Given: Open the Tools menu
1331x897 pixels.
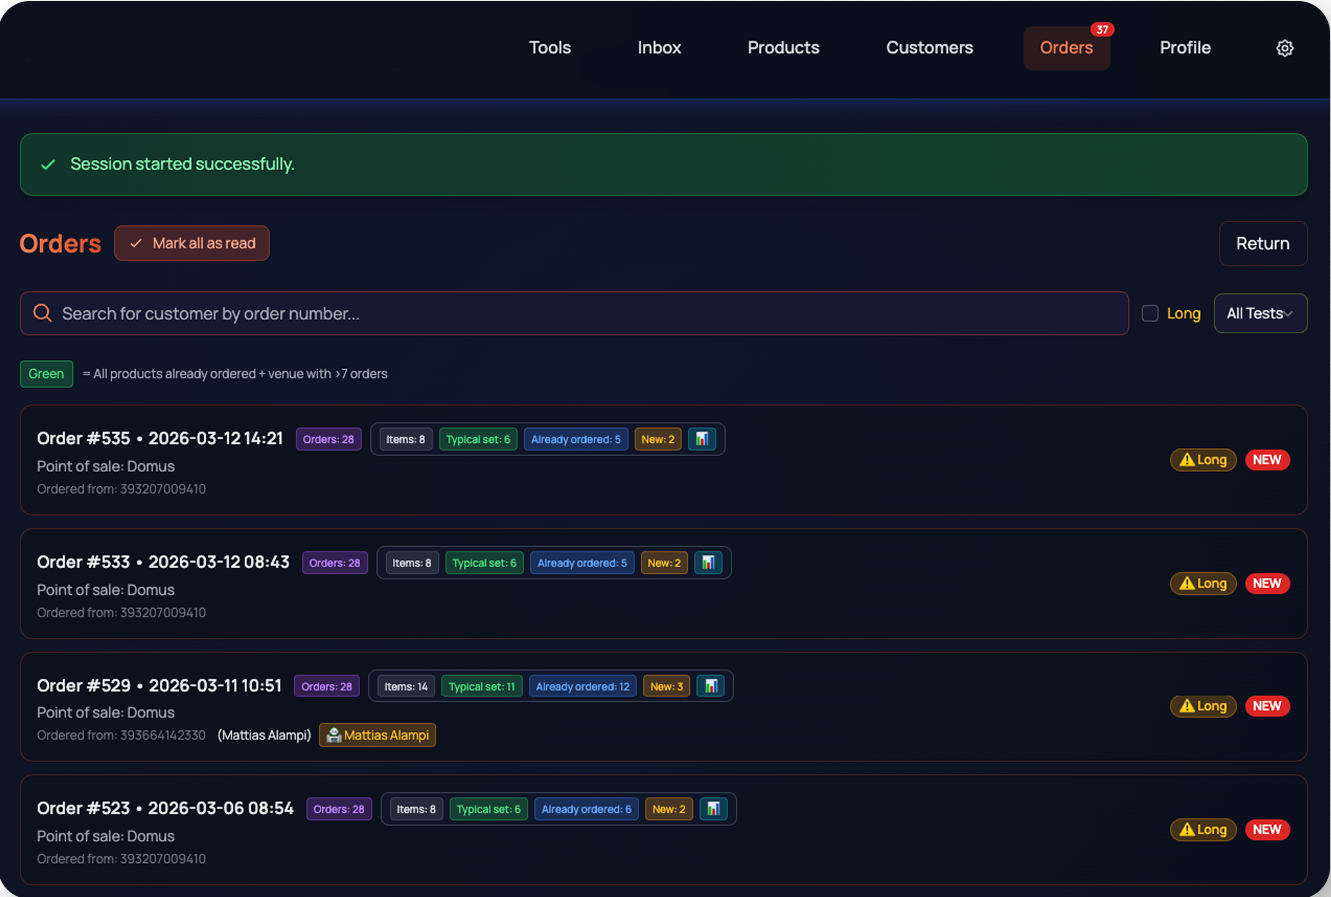Looking at the screenshot, I should click(550, 48).
